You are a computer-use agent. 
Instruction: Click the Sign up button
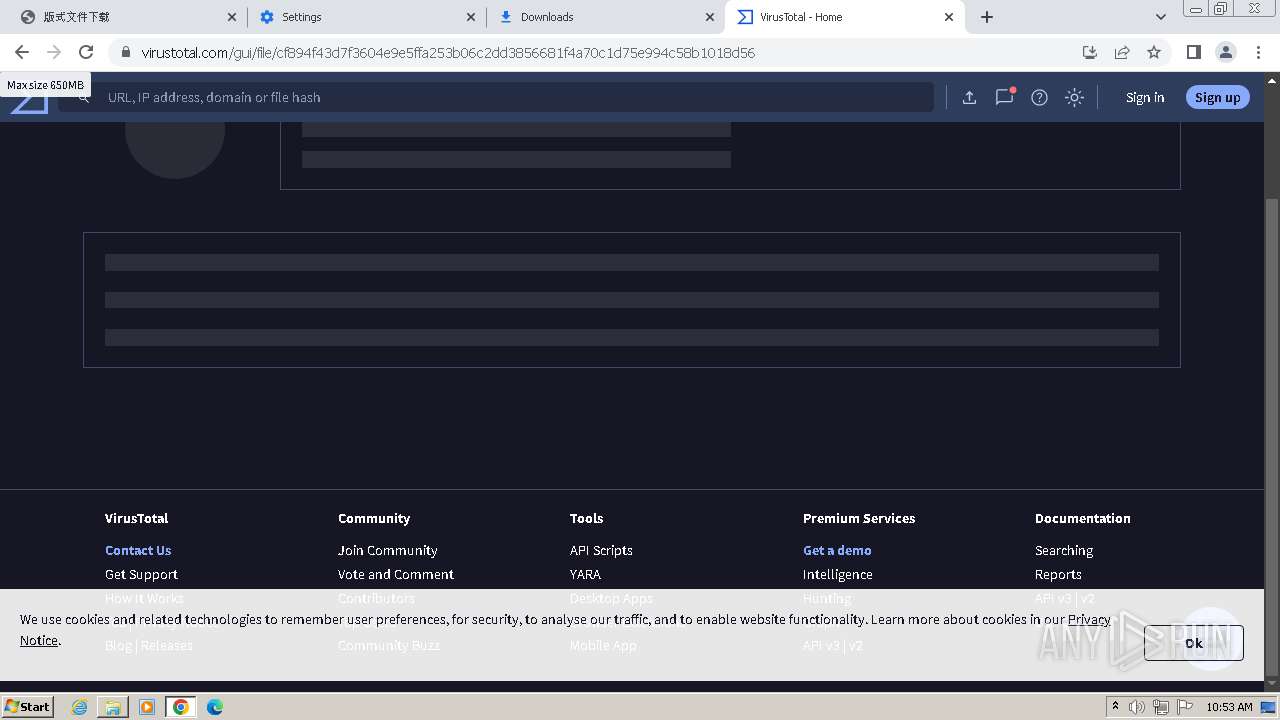tap(1217, 97)
